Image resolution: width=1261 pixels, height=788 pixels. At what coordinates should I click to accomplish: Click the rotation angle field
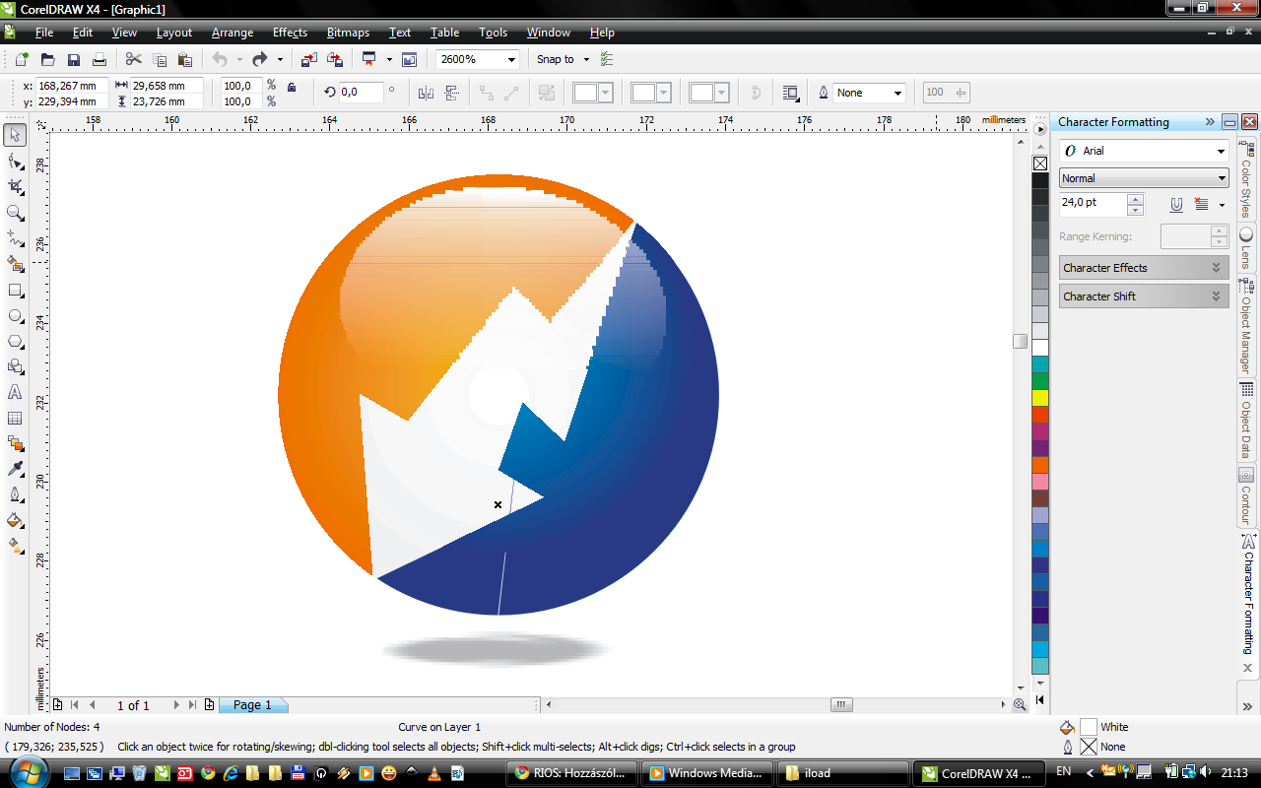click(x=360, y=92)
